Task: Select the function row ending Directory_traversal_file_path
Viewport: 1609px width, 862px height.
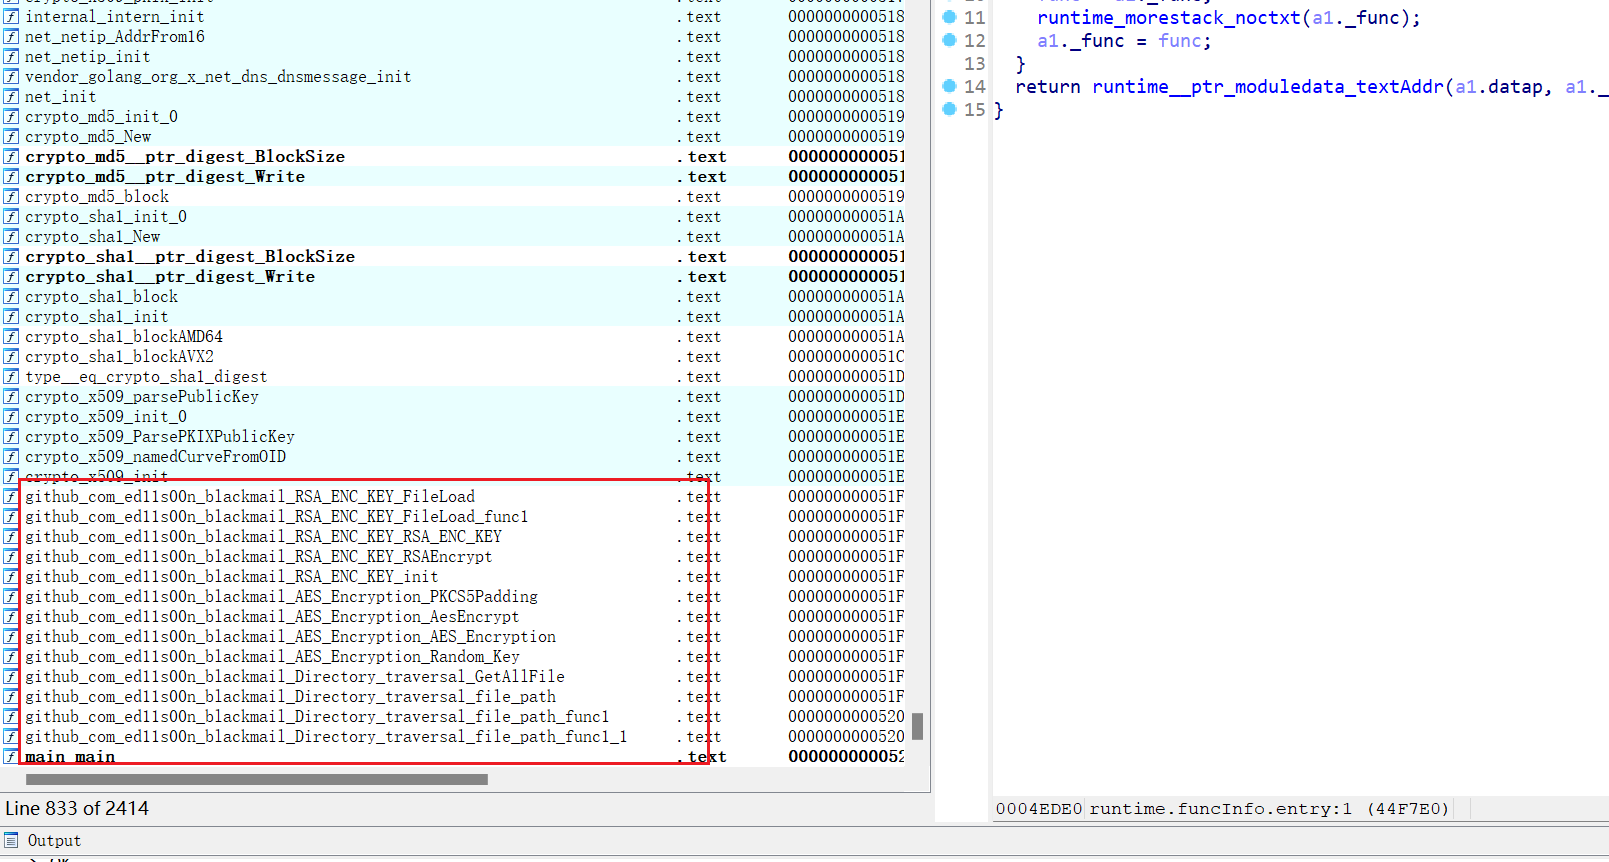Action: coord(290,697)
